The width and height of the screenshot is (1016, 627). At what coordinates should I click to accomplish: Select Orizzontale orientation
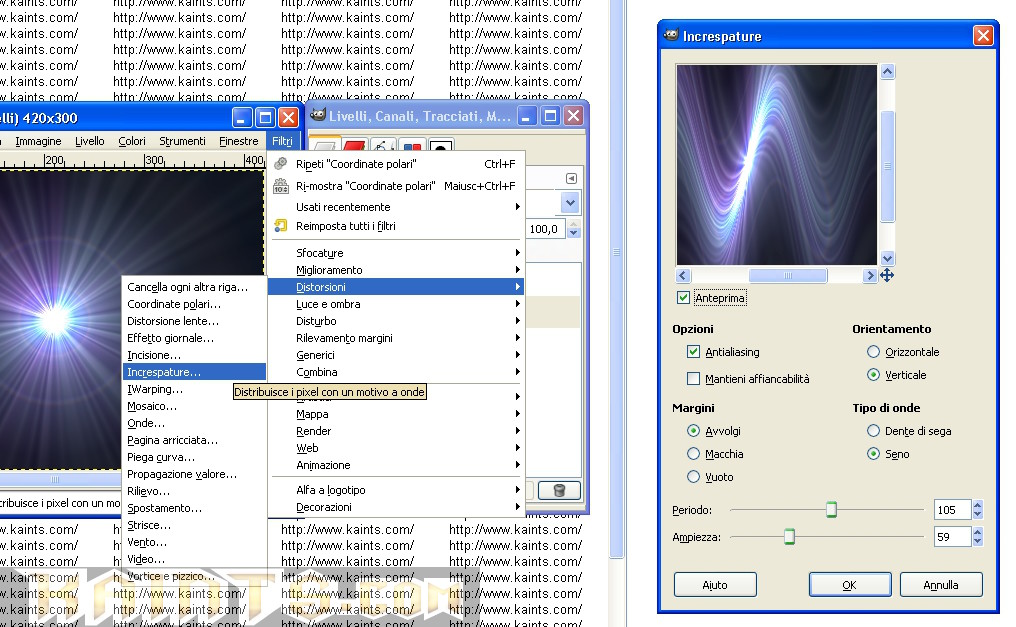[x=873, y=352]
